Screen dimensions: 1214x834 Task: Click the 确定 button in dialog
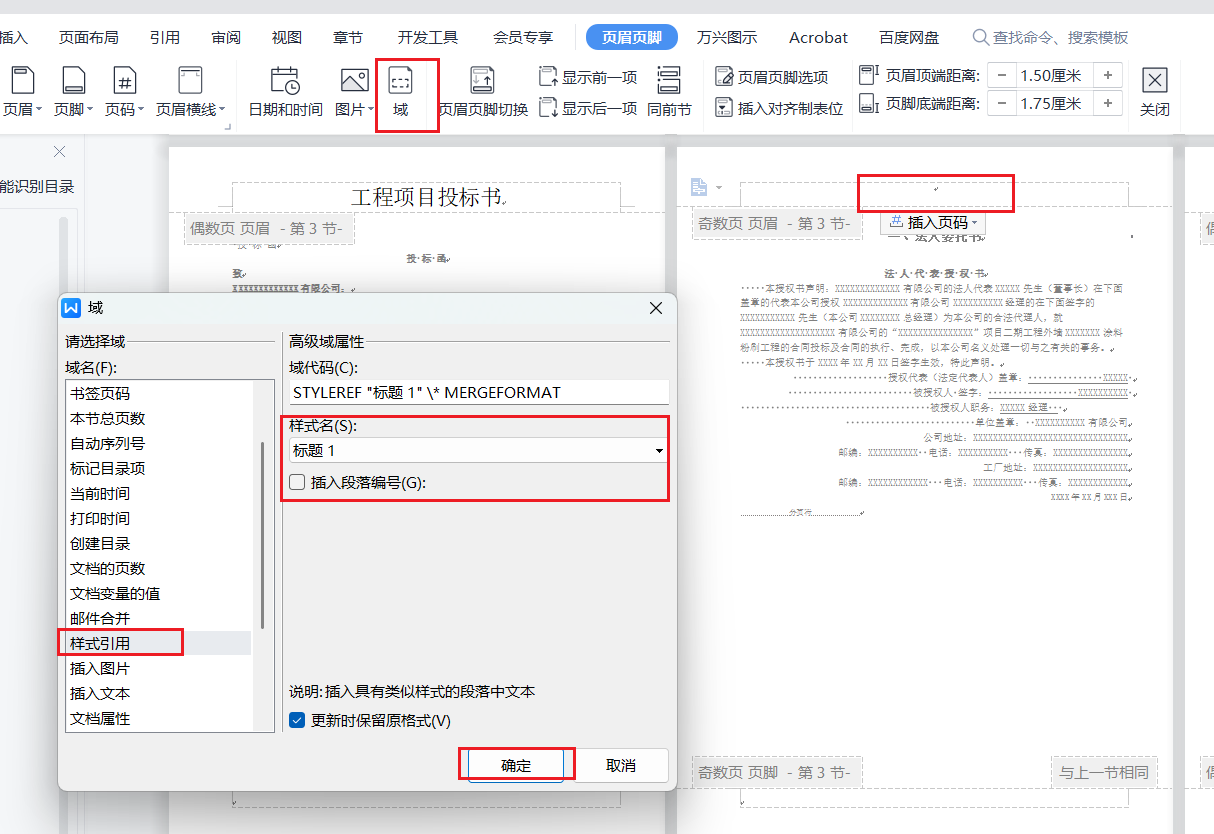point(516,765)
